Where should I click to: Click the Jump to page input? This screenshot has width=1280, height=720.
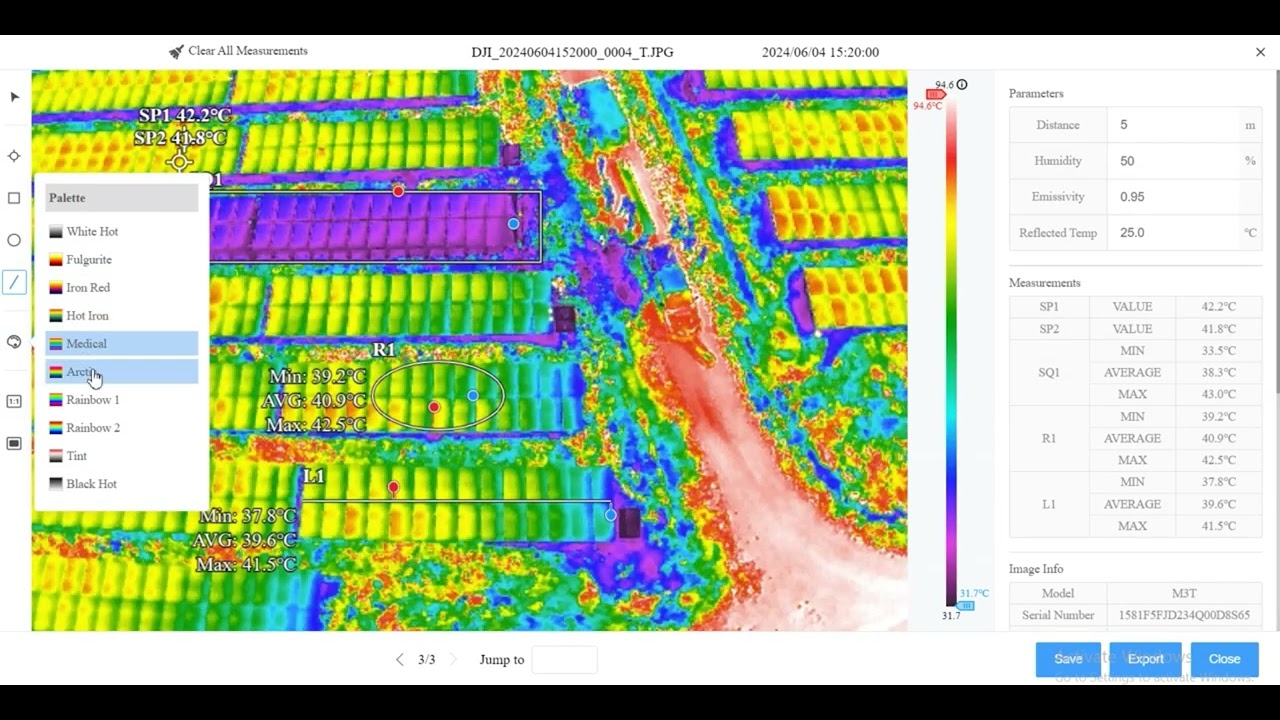[x=564, y=659]
